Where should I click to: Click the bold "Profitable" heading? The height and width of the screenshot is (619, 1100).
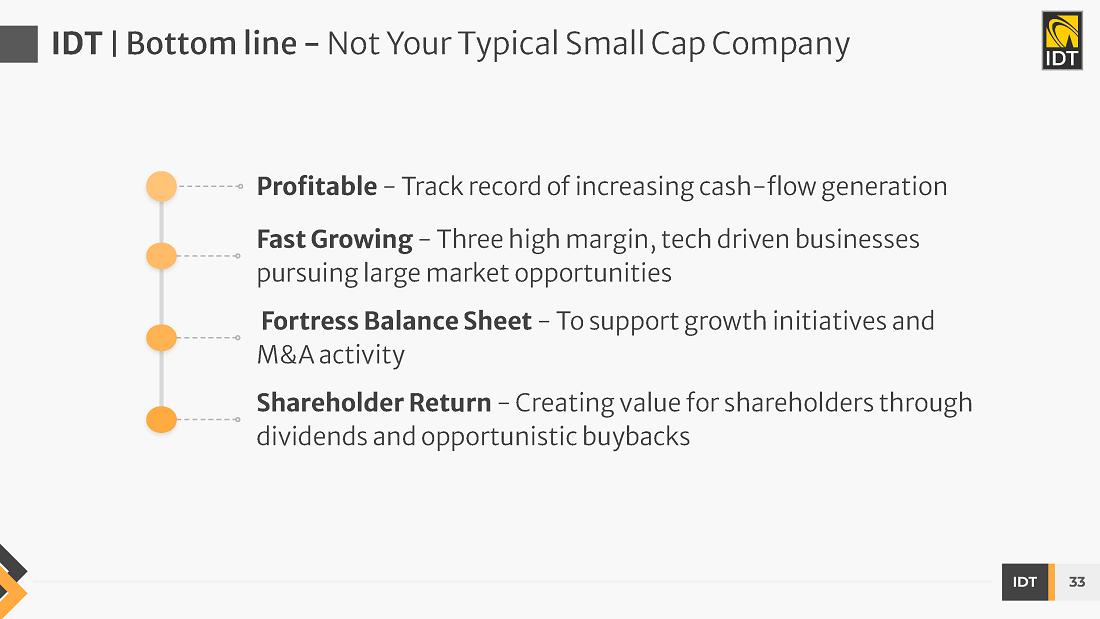point(317,187)
